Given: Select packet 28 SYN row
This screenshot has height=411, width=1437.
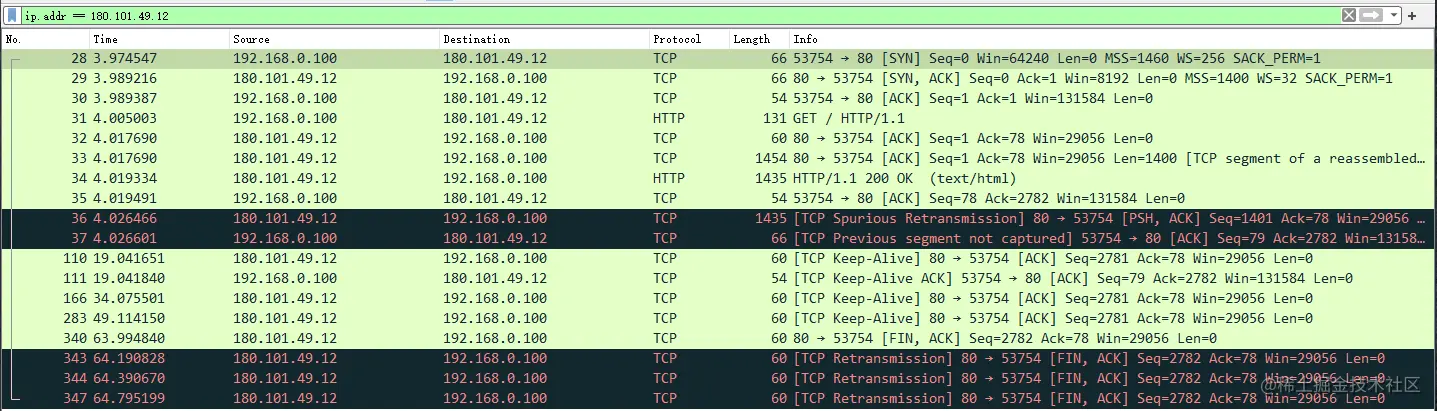Looking at the screenshot, I should (x=718, y=59).
